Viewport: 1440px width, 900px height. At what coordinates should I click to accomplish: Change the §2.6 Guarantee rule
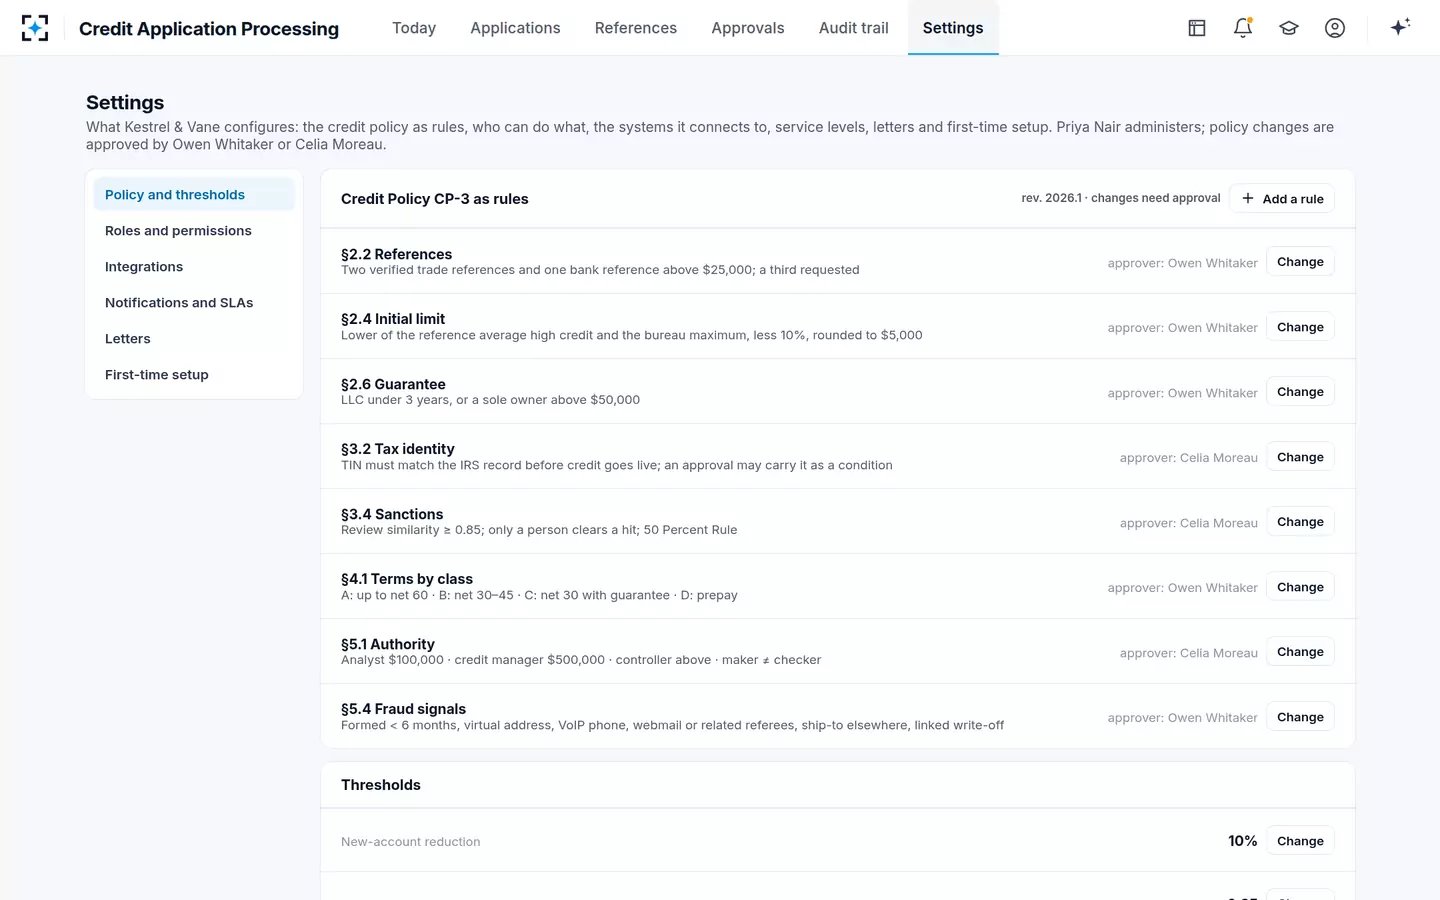click(x=1300, y=392)
